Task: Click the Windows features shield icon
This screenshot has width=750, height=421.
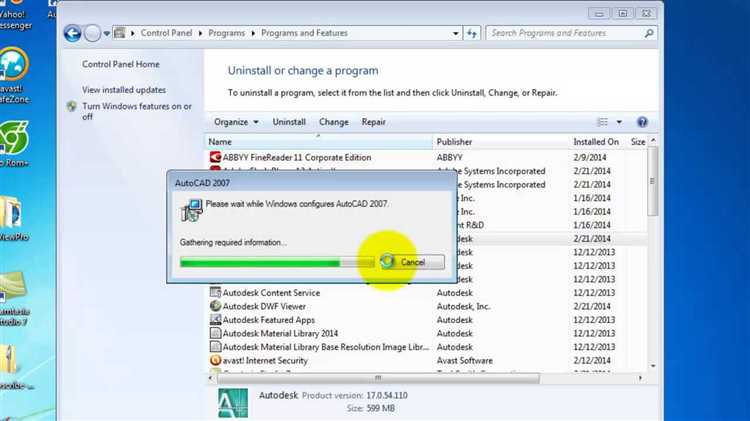Action: (x=72, y=106)
